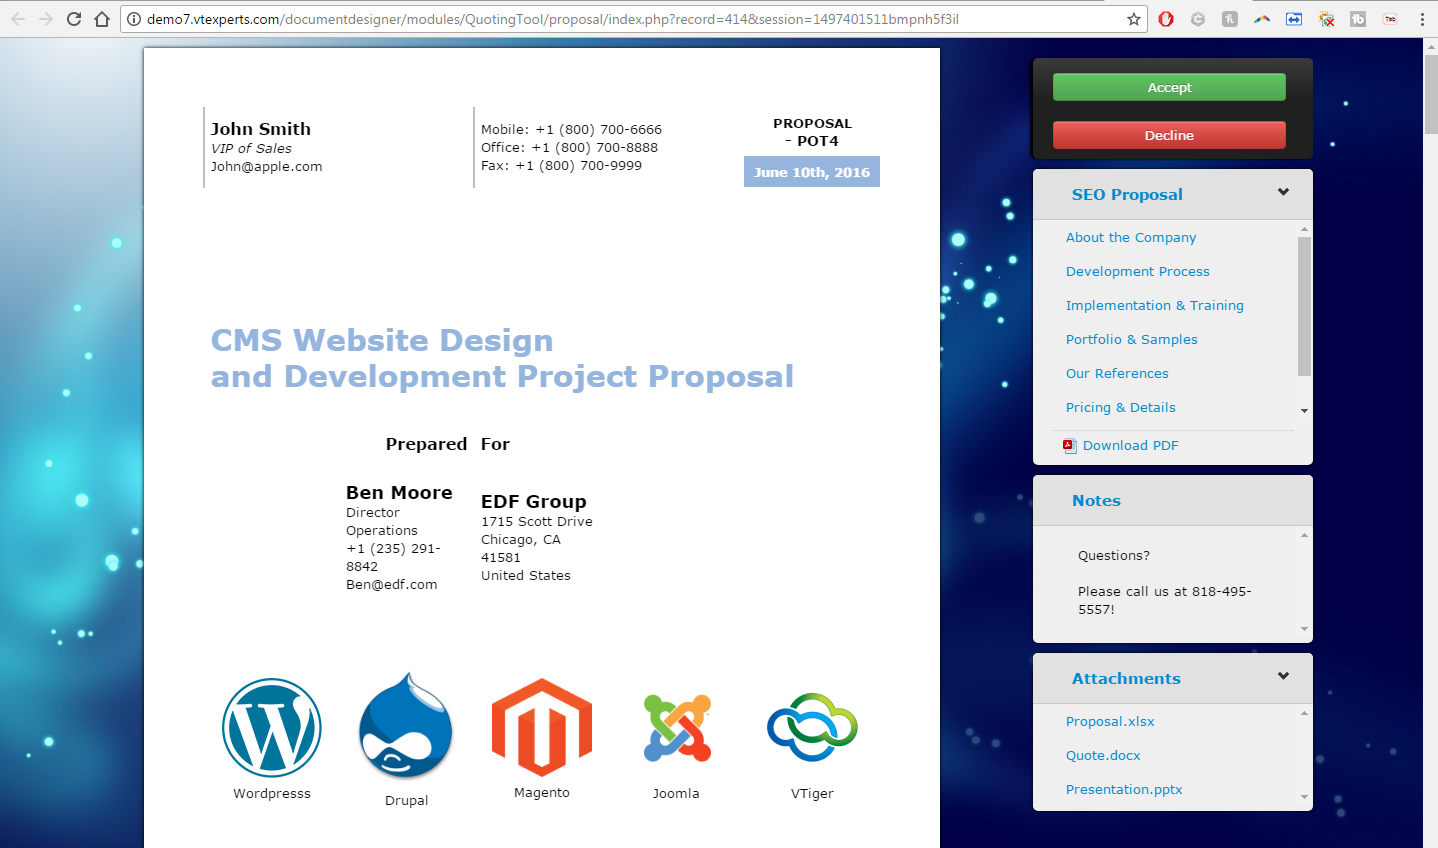Click the browser forward arrow
This screenshot has width=1438, height=848.
(x=46, y=19)
